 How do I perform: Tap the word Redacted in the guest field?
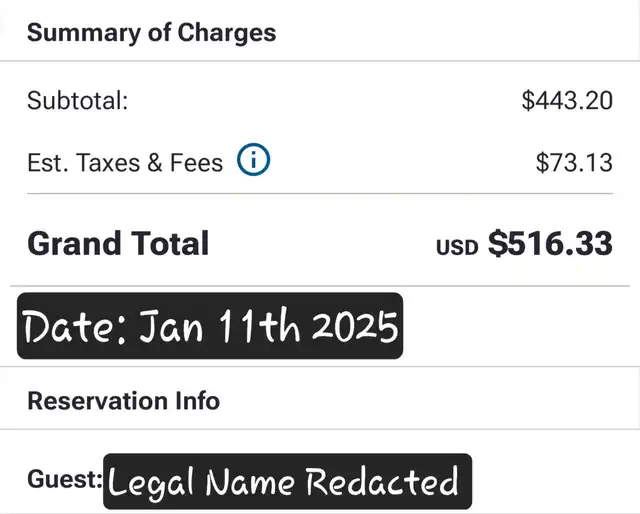coord(381,483)
